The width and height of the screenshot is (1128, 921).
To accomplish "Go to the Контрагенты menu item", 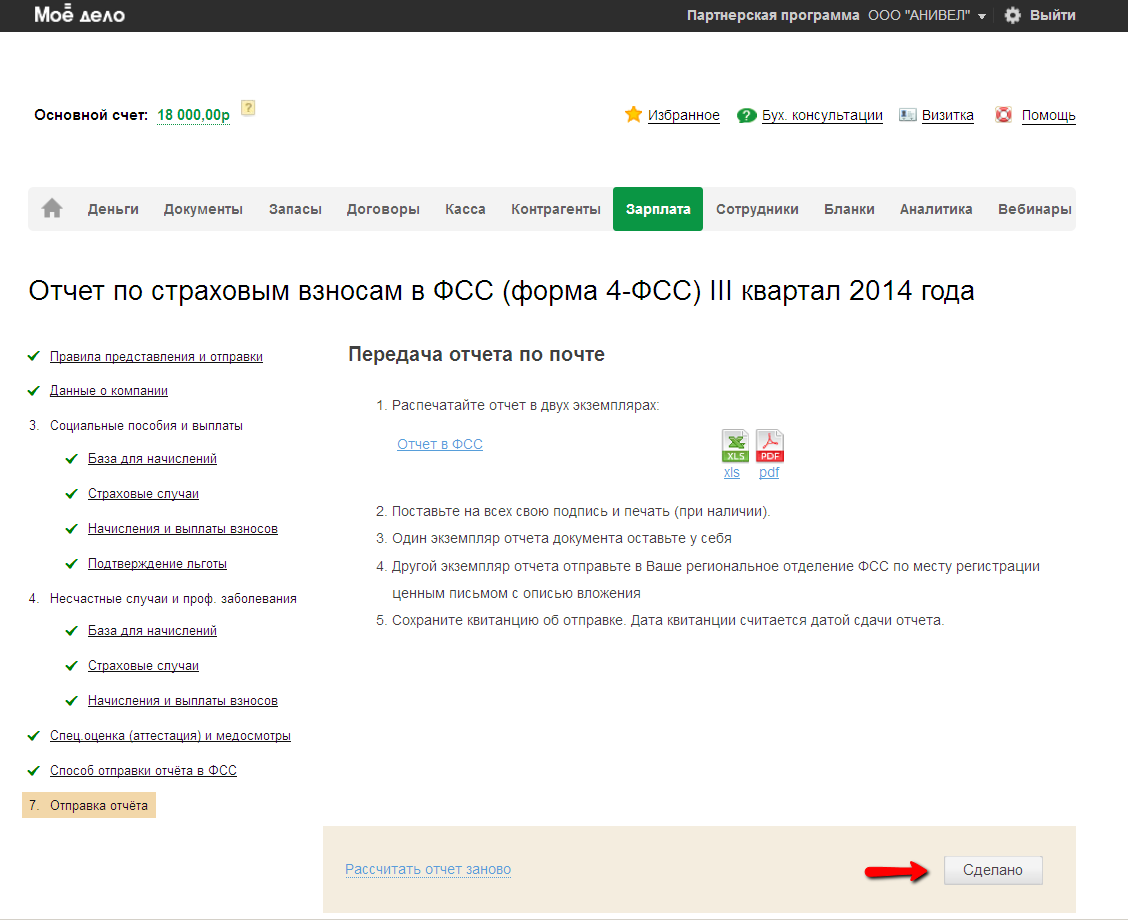I will 555,209.
